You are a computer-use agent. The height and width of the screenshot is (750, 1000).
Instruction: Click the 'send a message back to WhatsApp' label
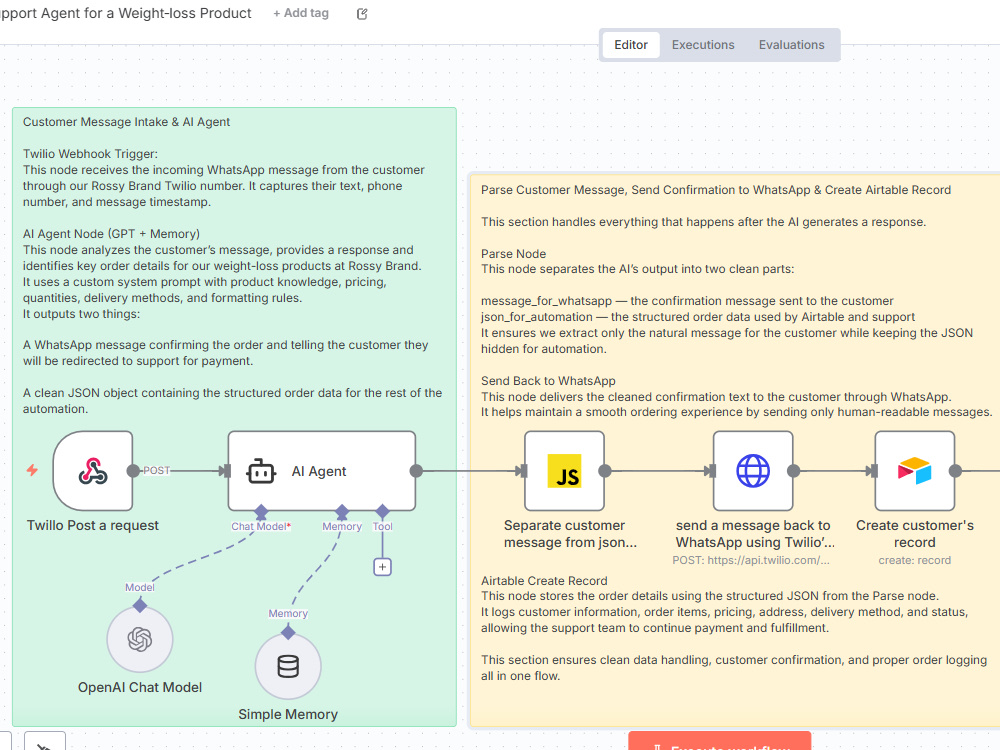pyautogui.click(x=755, y=534)
